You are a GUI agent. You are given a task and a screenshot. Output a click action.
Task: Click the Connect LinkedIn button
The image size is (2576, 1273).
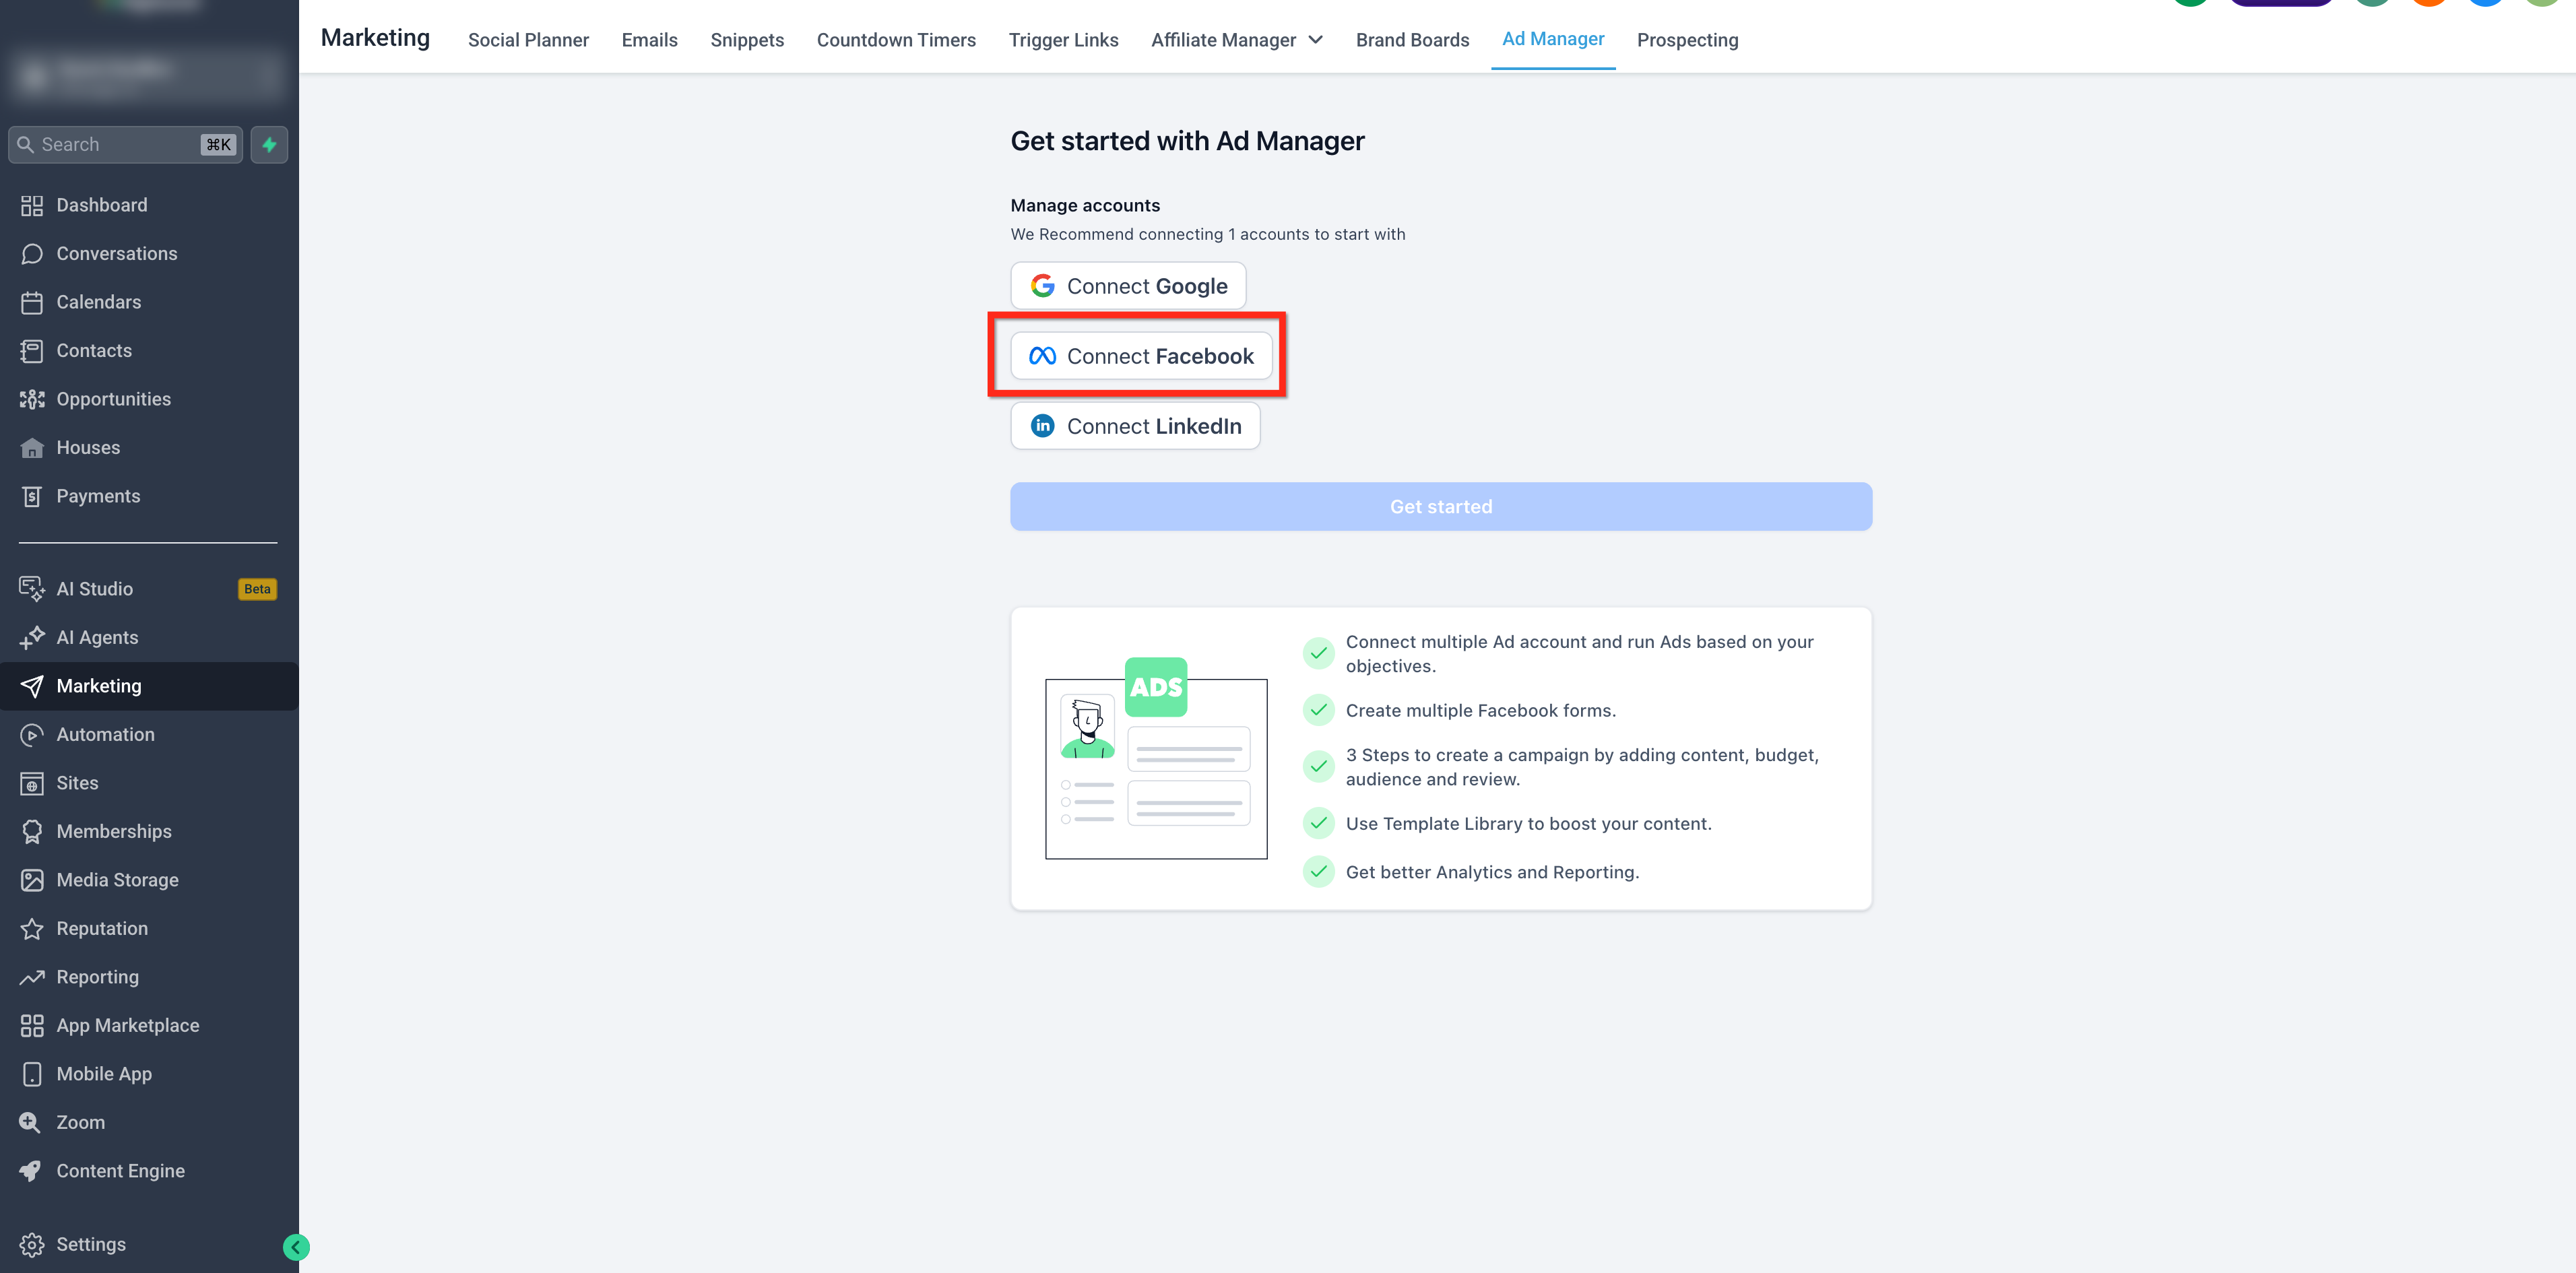tap(1135, 426)
